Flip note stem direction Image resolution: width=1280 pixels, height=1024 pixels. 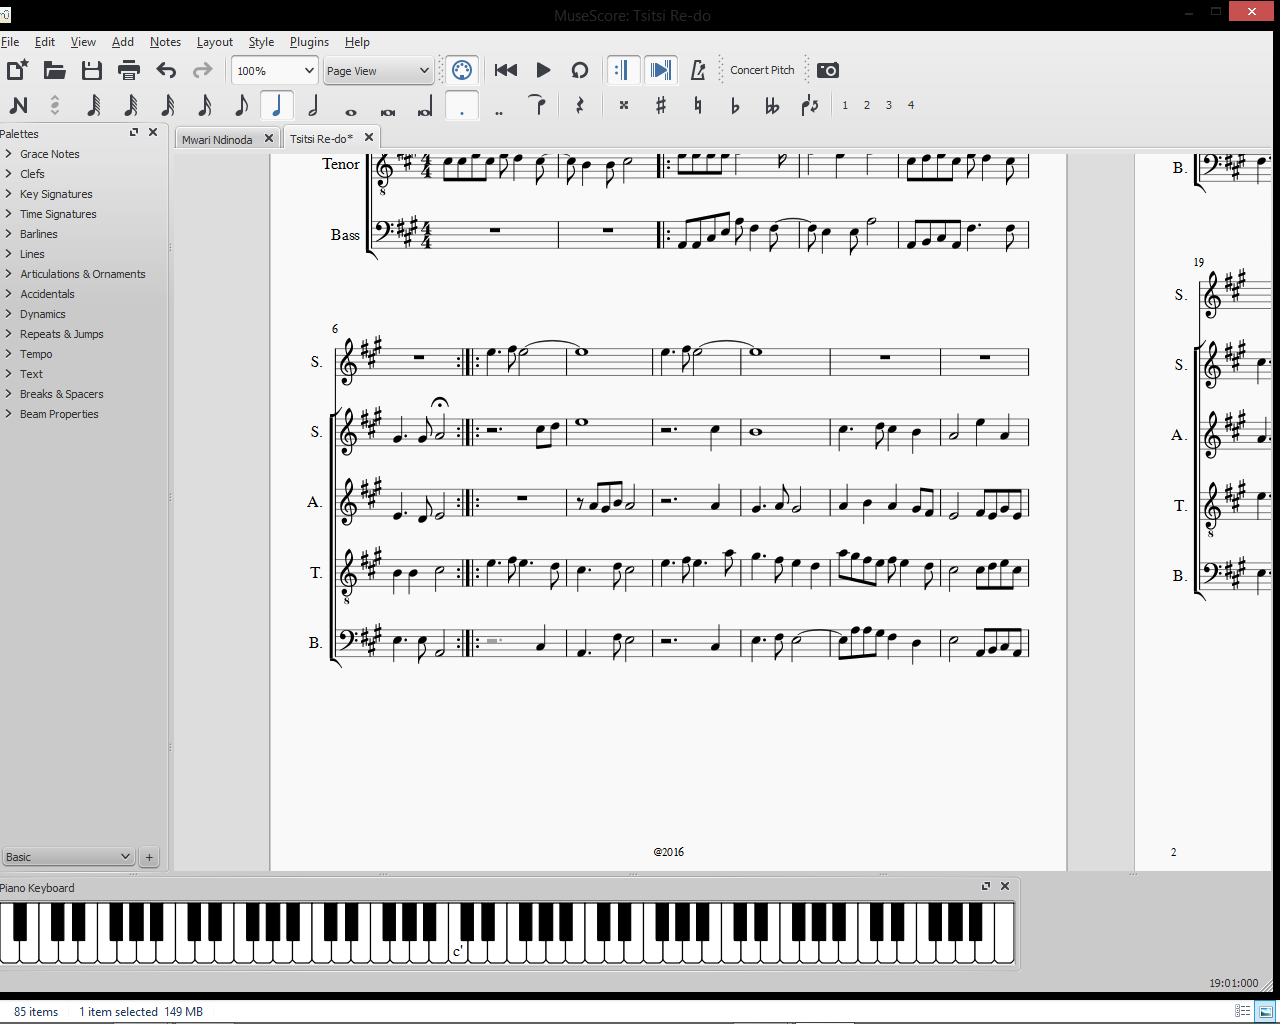point(810,105)
